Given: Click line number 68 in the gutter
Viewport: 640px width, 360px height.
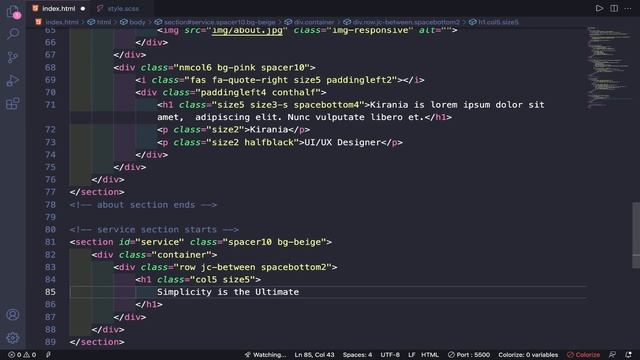Looking at the screenshot, I should (50, 67).
